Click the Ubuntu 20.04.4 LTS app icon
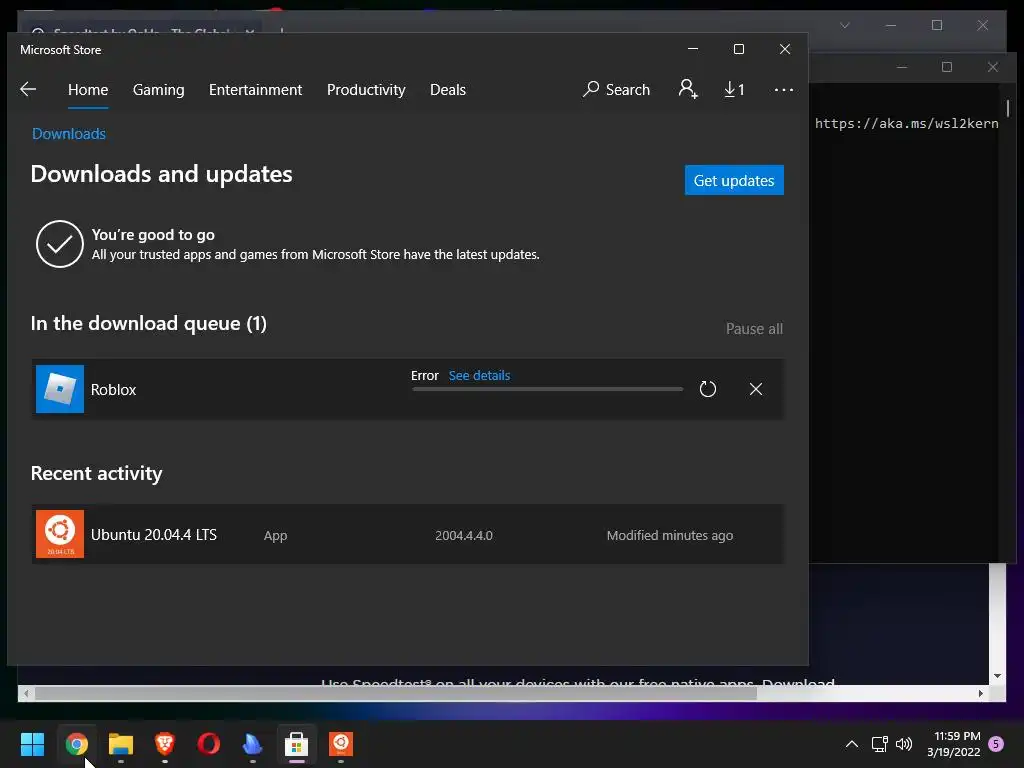Image resolution: width=1024 pixels, height=768 pixels. click(x=59, y=534)
